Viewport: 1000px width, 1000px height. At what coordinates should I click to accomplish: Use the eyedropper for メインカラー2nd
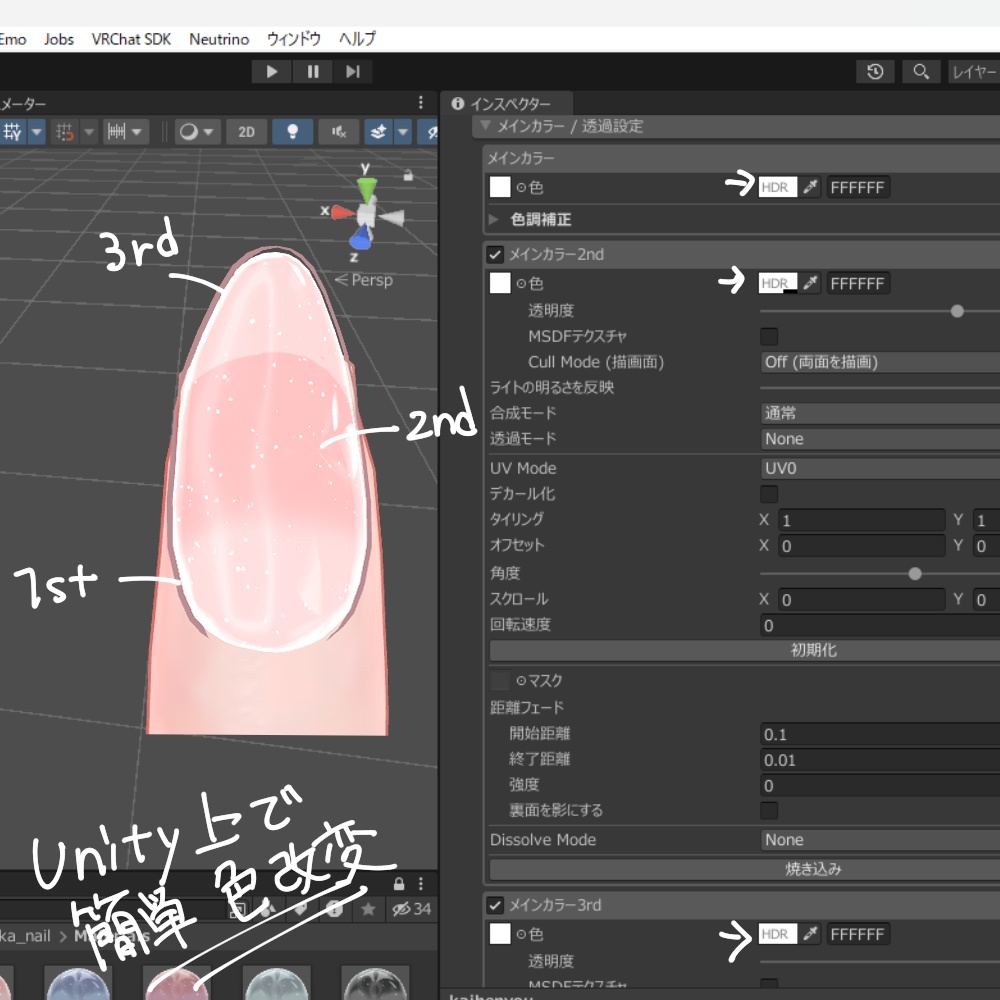point(810,283)
